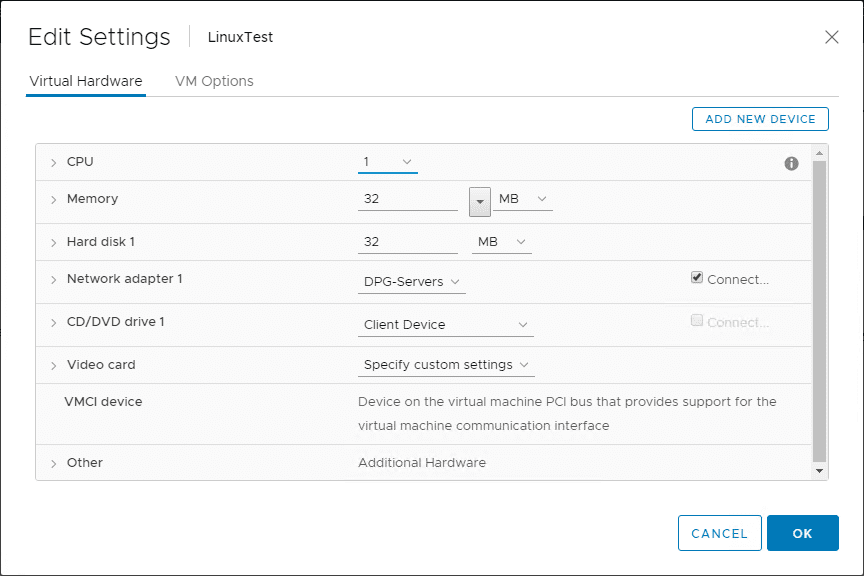Expand CD/DVD drive 1 details

point(53,323)
